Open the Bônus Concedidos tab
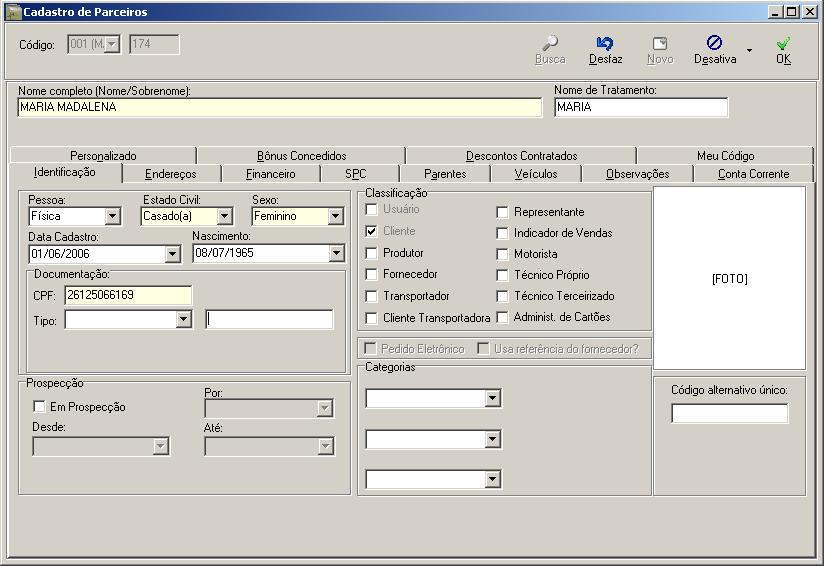 pyautogui.click(x=302, y=156)
